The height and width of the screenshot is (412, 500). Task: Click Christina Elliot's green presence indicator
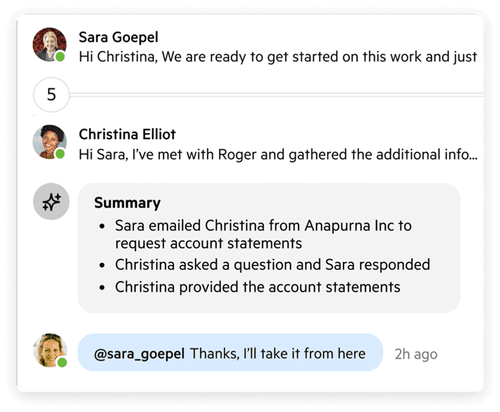[60, 154]
